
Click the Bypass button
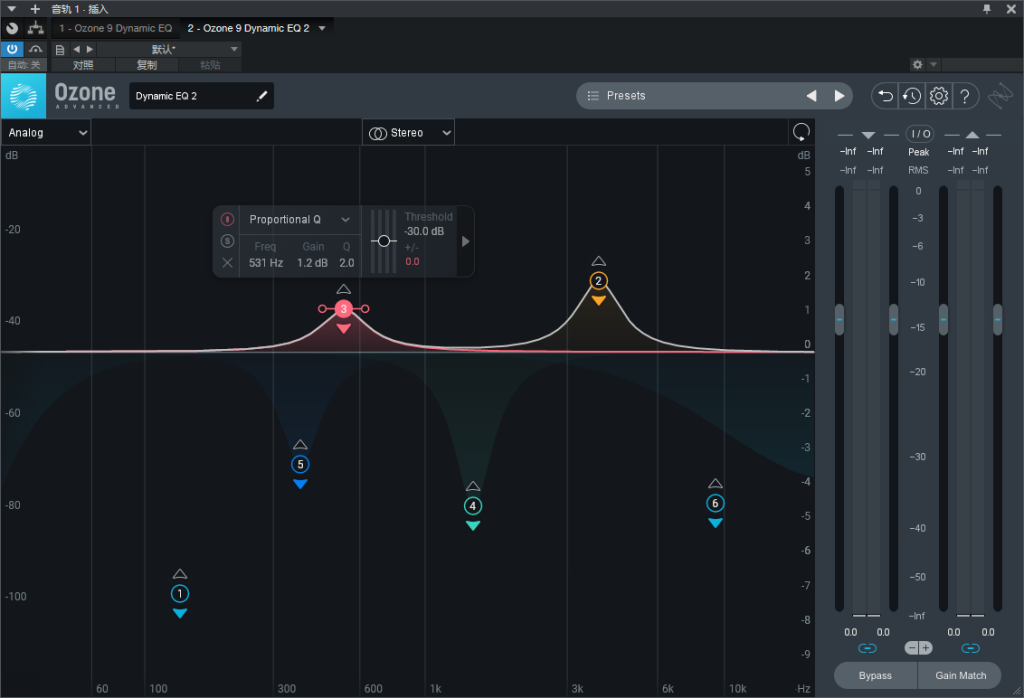point(875,675)
